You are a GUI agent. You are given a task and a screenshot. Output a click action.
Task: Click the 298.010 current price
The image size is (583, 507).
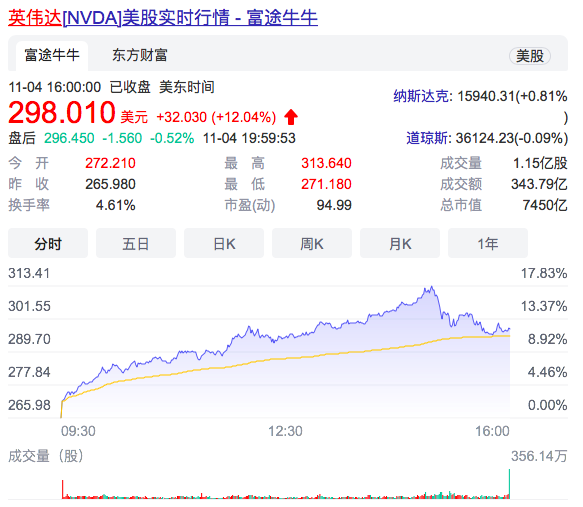62,112
